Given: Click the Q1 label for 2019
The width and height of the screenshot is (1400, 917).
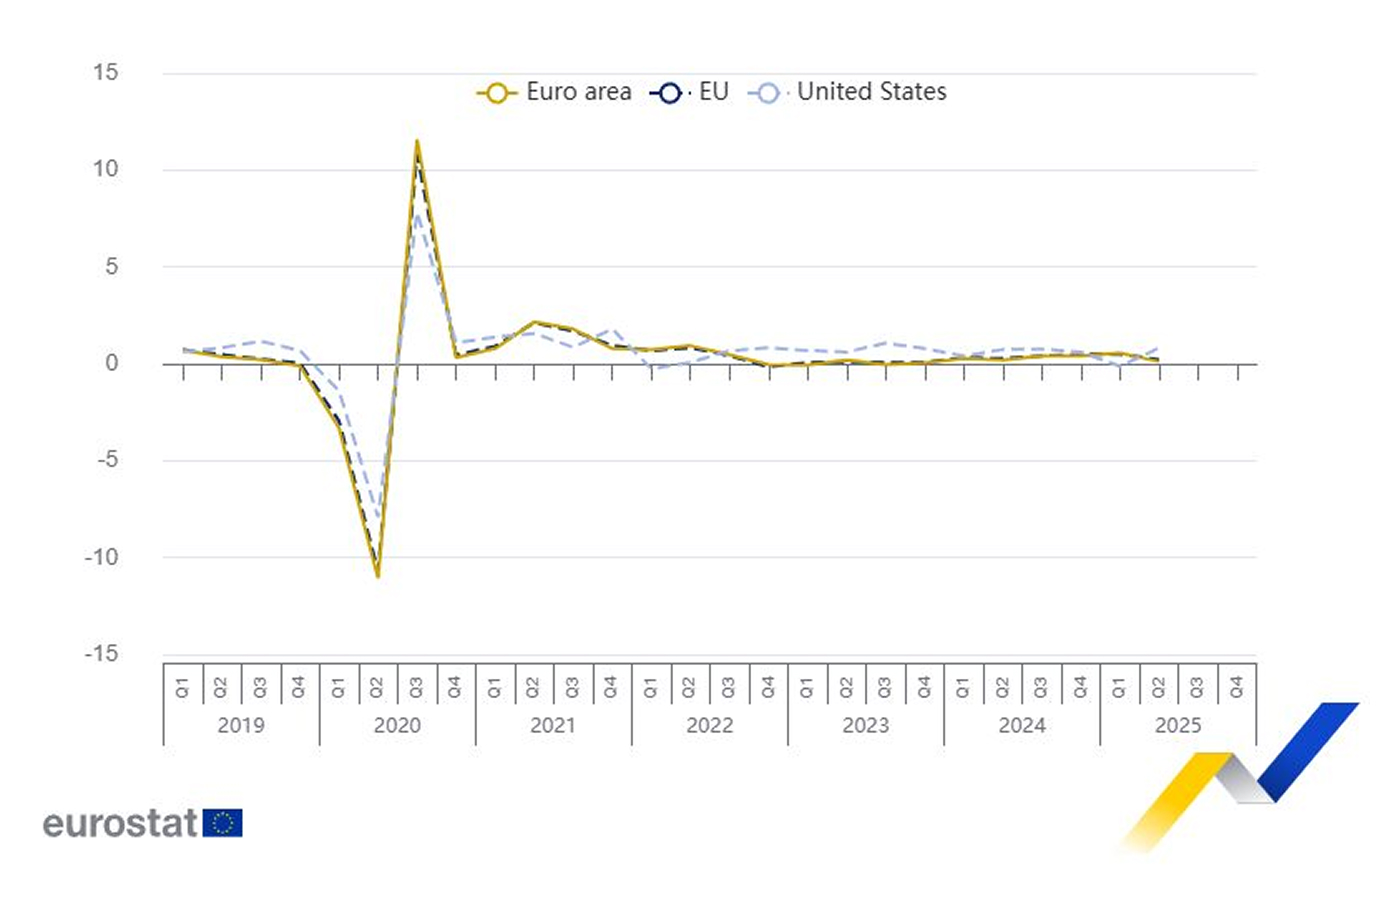Looking at the screenshot, I should (182, 687).
